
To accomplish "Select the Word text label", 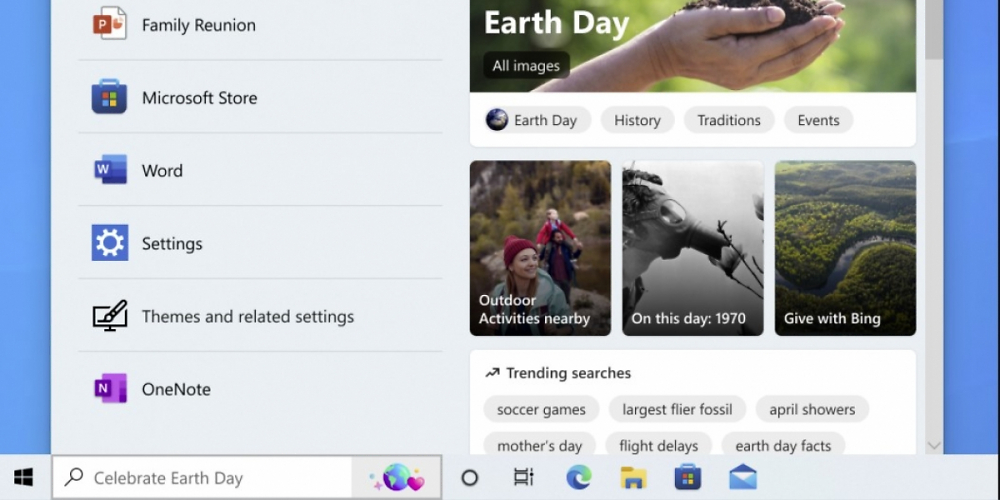I will [162, 170].
